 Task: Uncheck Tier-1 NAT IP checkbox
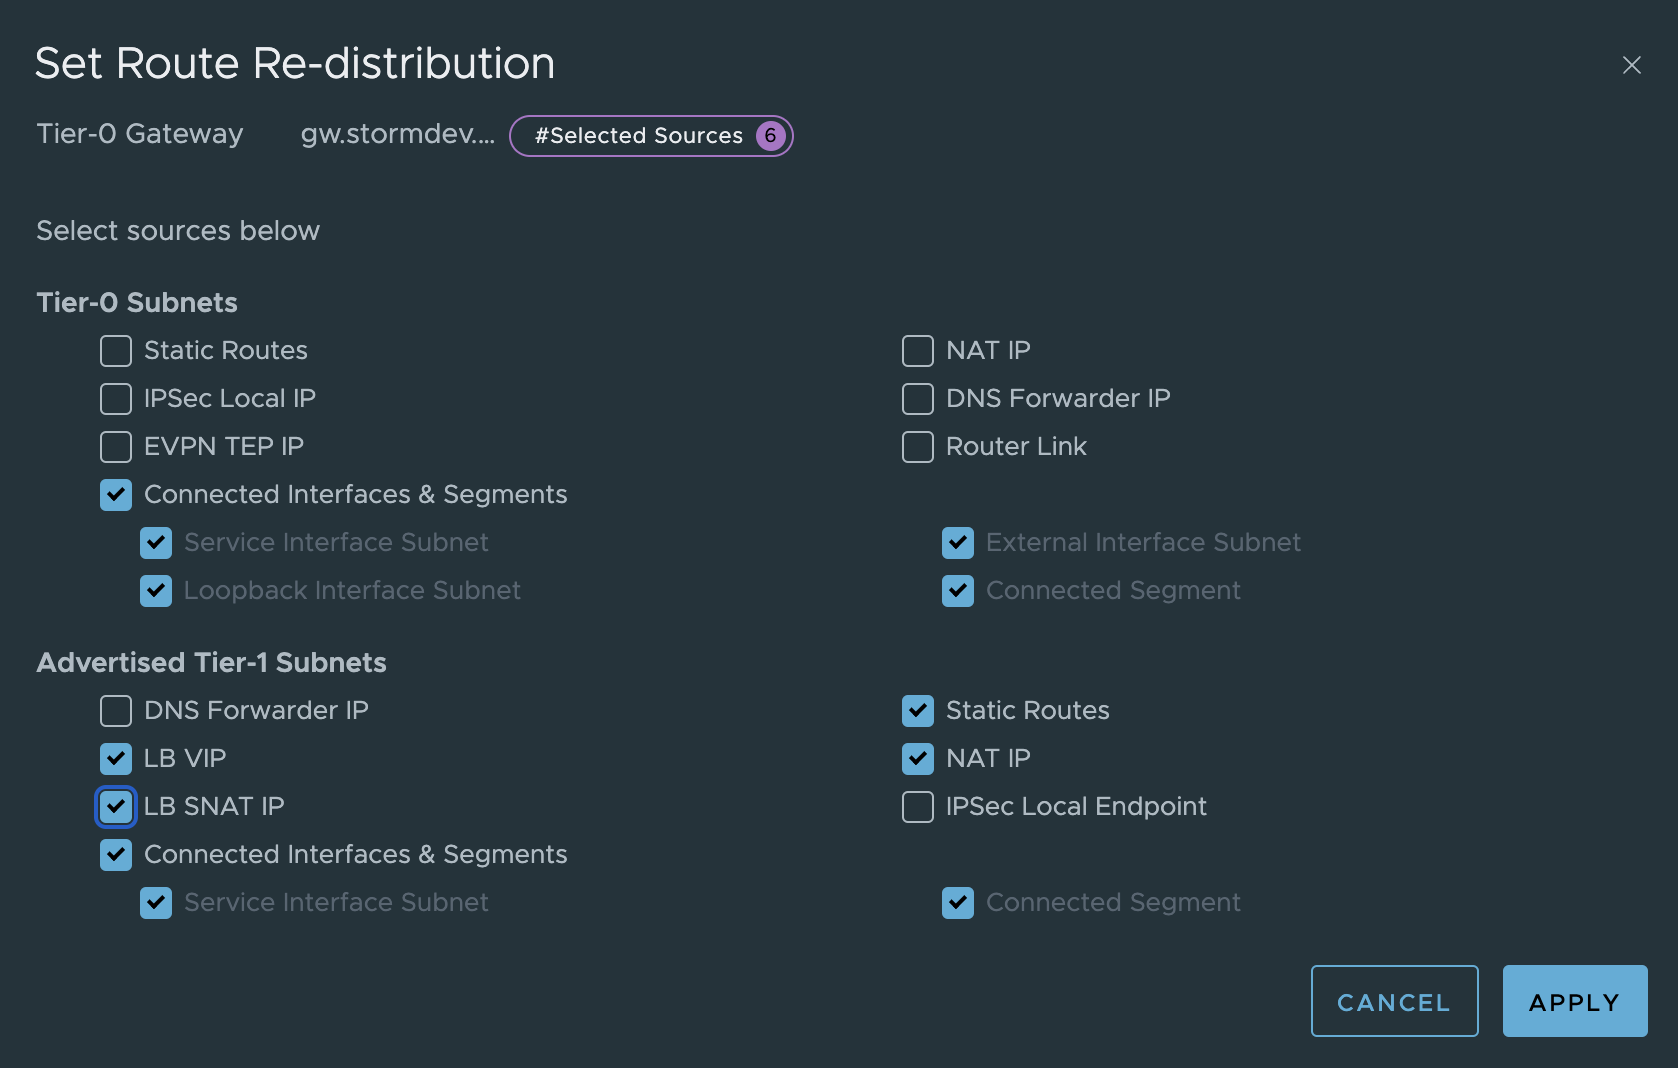pos(918,759)
